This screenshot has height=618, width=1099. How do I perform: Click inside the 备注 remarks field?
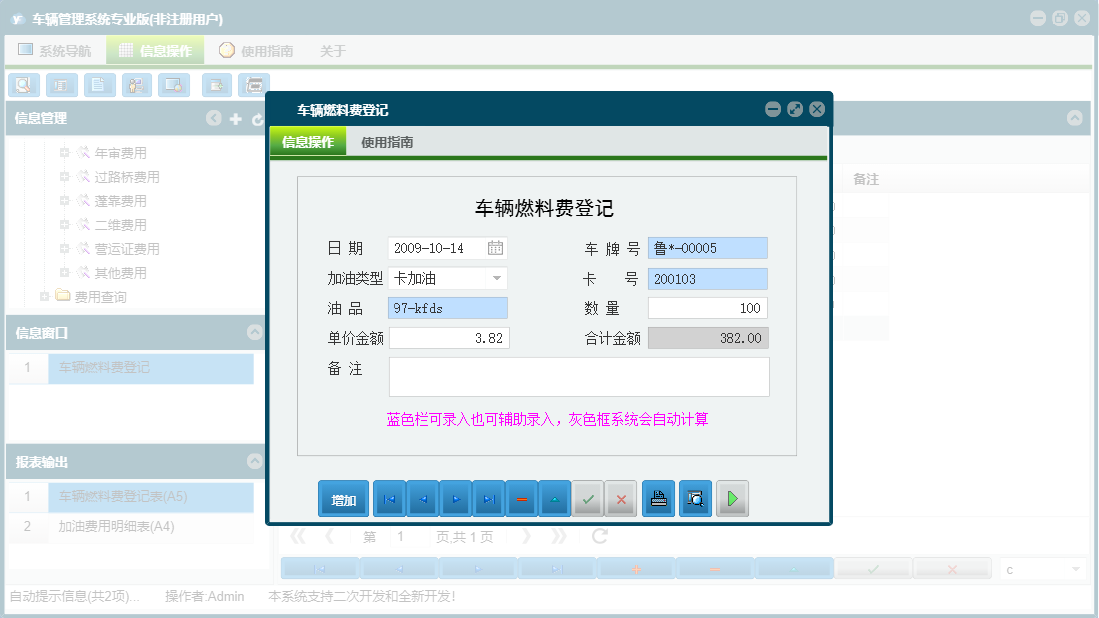580,375
